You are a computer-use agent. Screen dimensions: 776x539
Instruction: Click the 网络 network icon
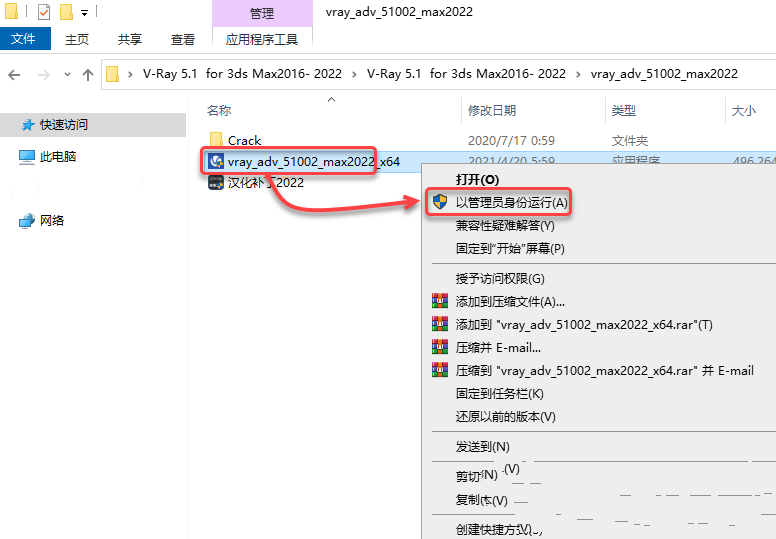point(27,221)
